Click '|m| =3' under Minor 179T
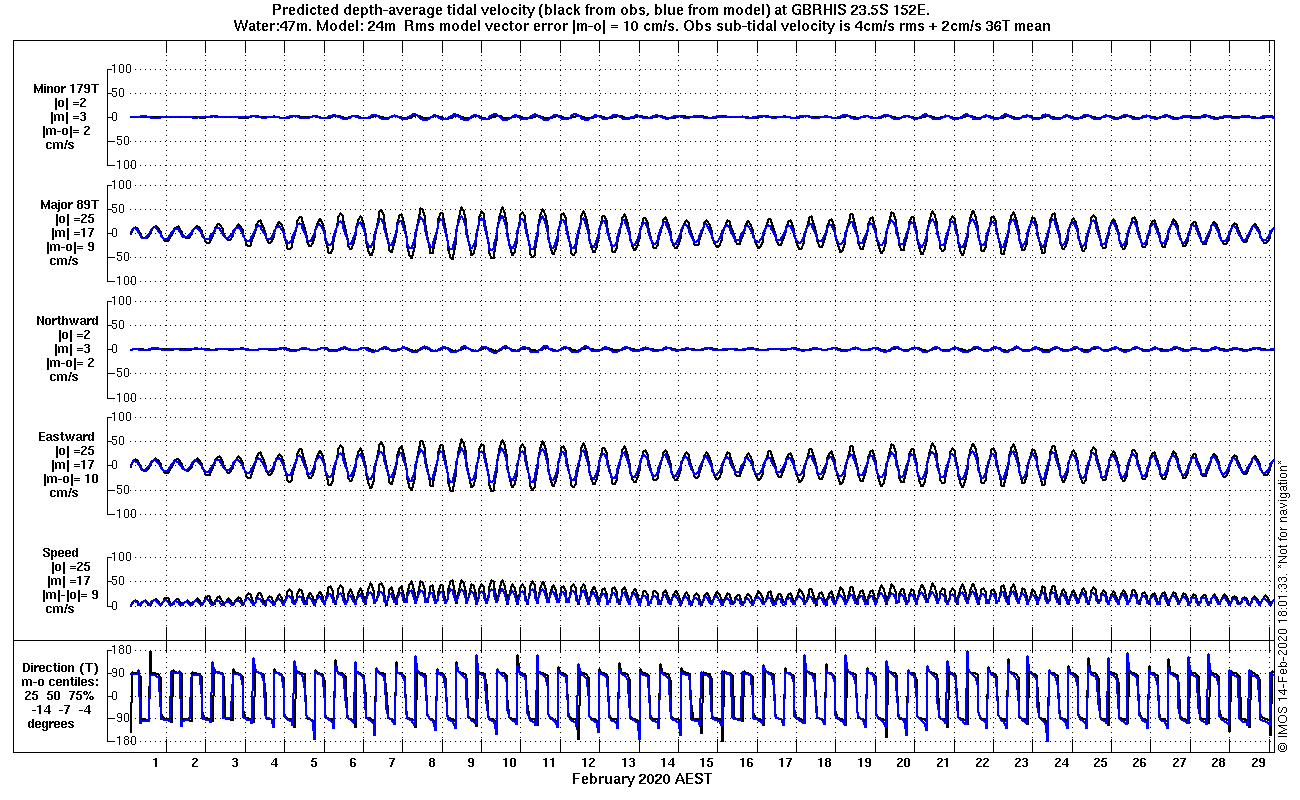Image resolution: width=1300 pixels, height=800 pixels. 70,117
